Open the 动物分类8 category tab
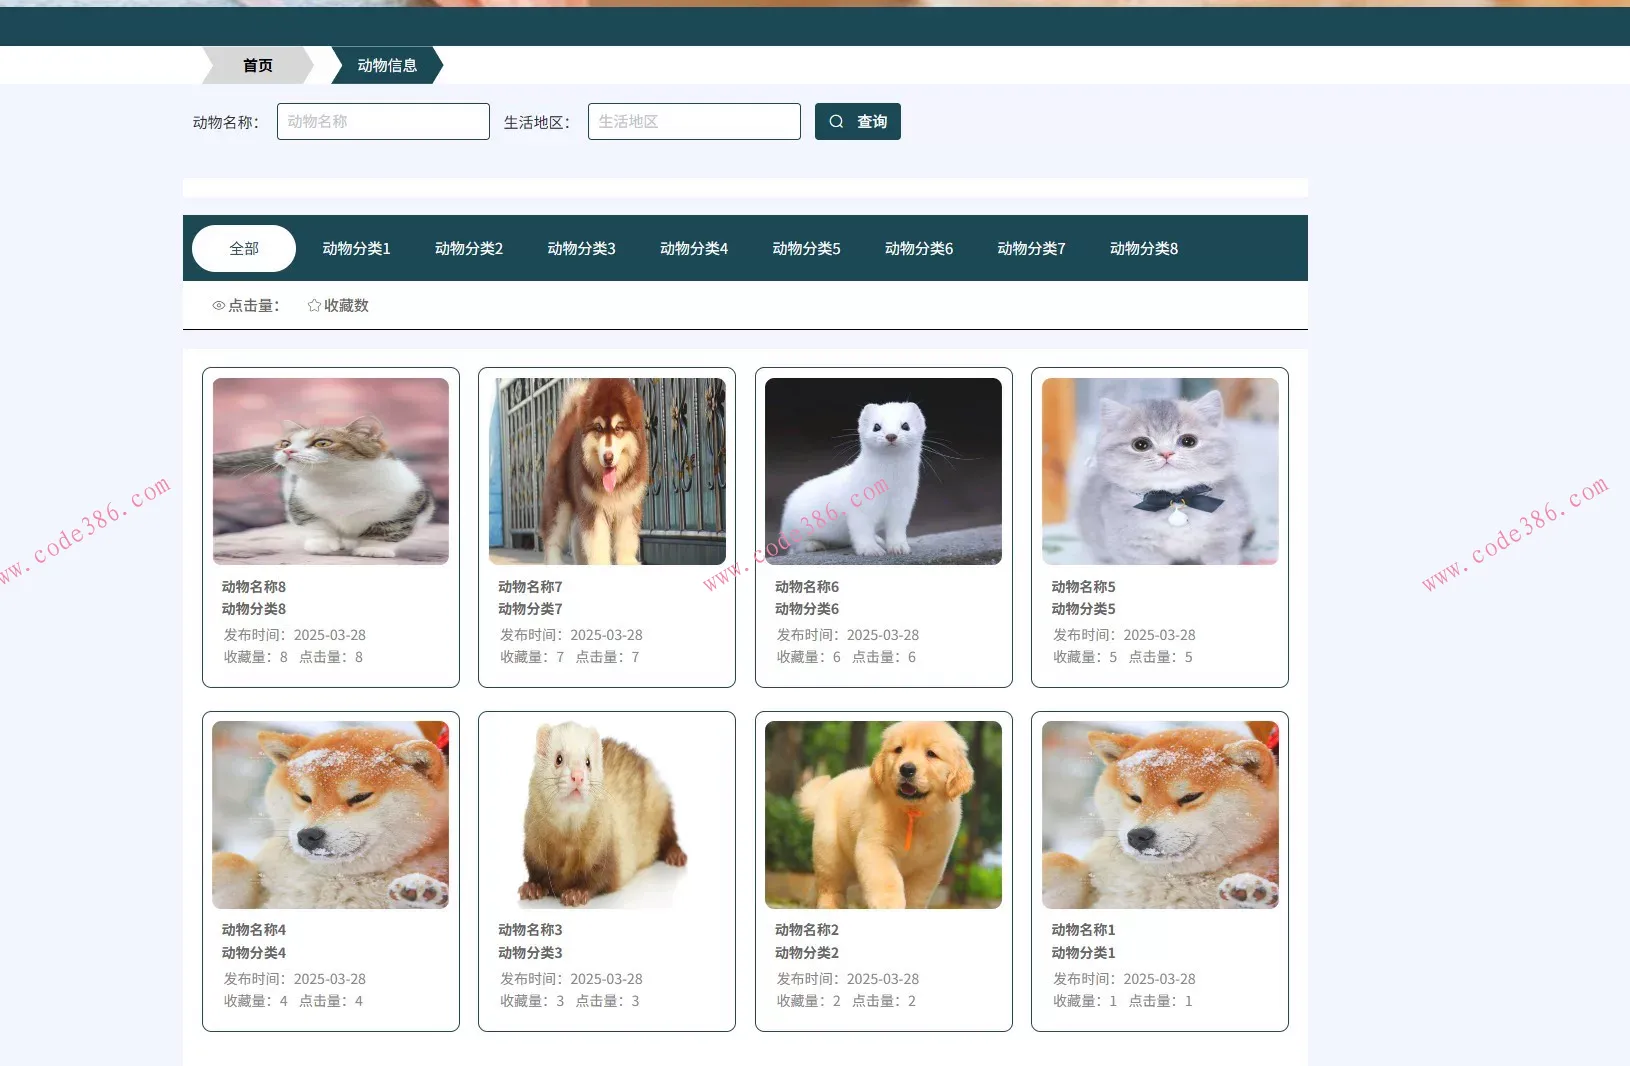Image resolution: width=1630 pixels, height=1066 pixels. click(1143, 248)
